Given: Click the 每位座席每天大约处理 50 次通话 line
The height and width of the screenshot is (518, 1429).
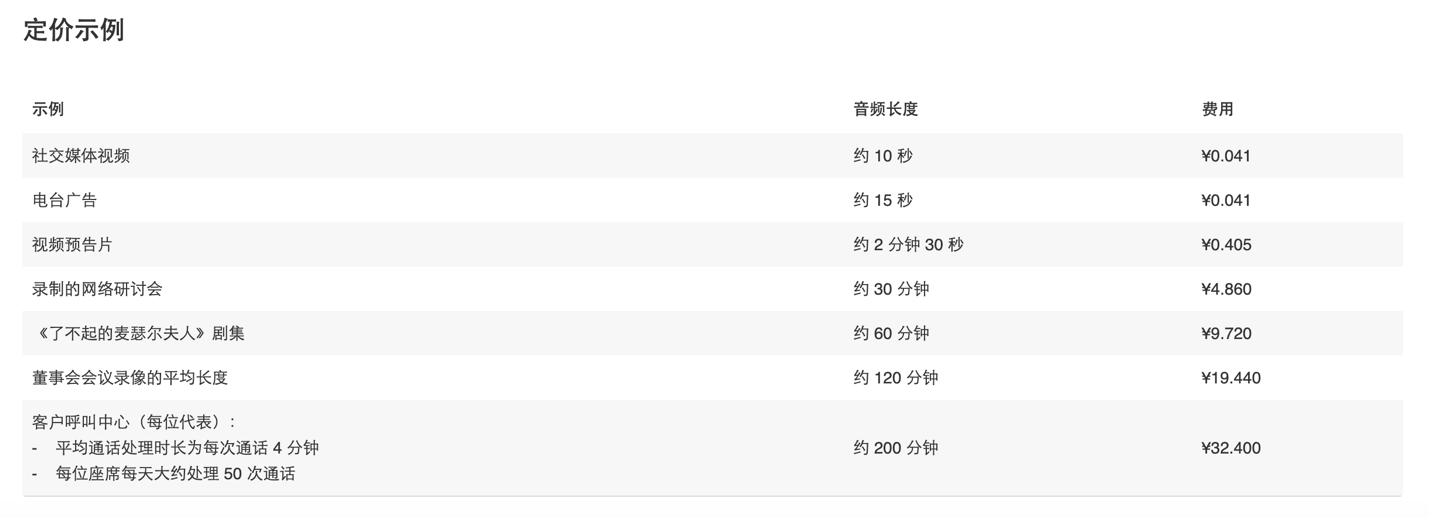Looking at the screenshot, I should click(x=175, y=474).
